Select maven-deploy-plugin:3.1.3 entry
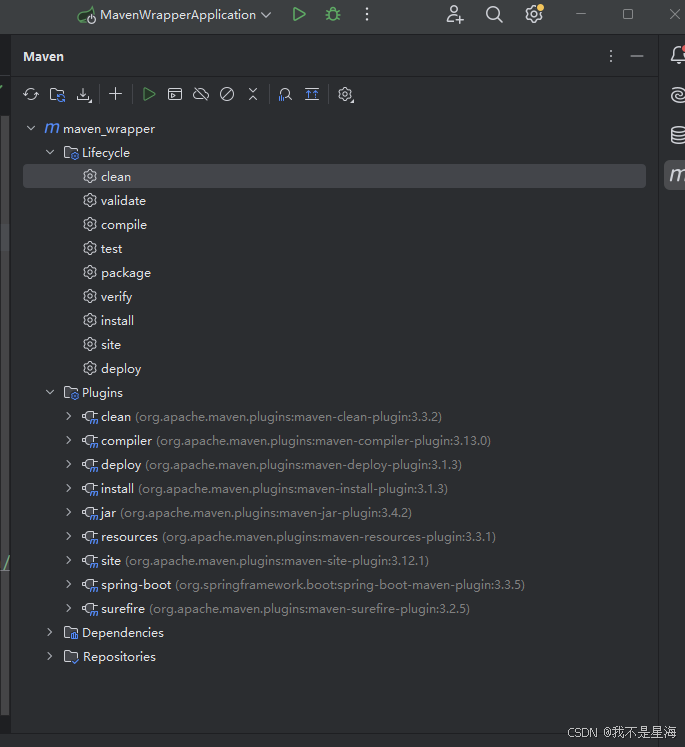The image size is (685, 747). click(x=303, y=465)
